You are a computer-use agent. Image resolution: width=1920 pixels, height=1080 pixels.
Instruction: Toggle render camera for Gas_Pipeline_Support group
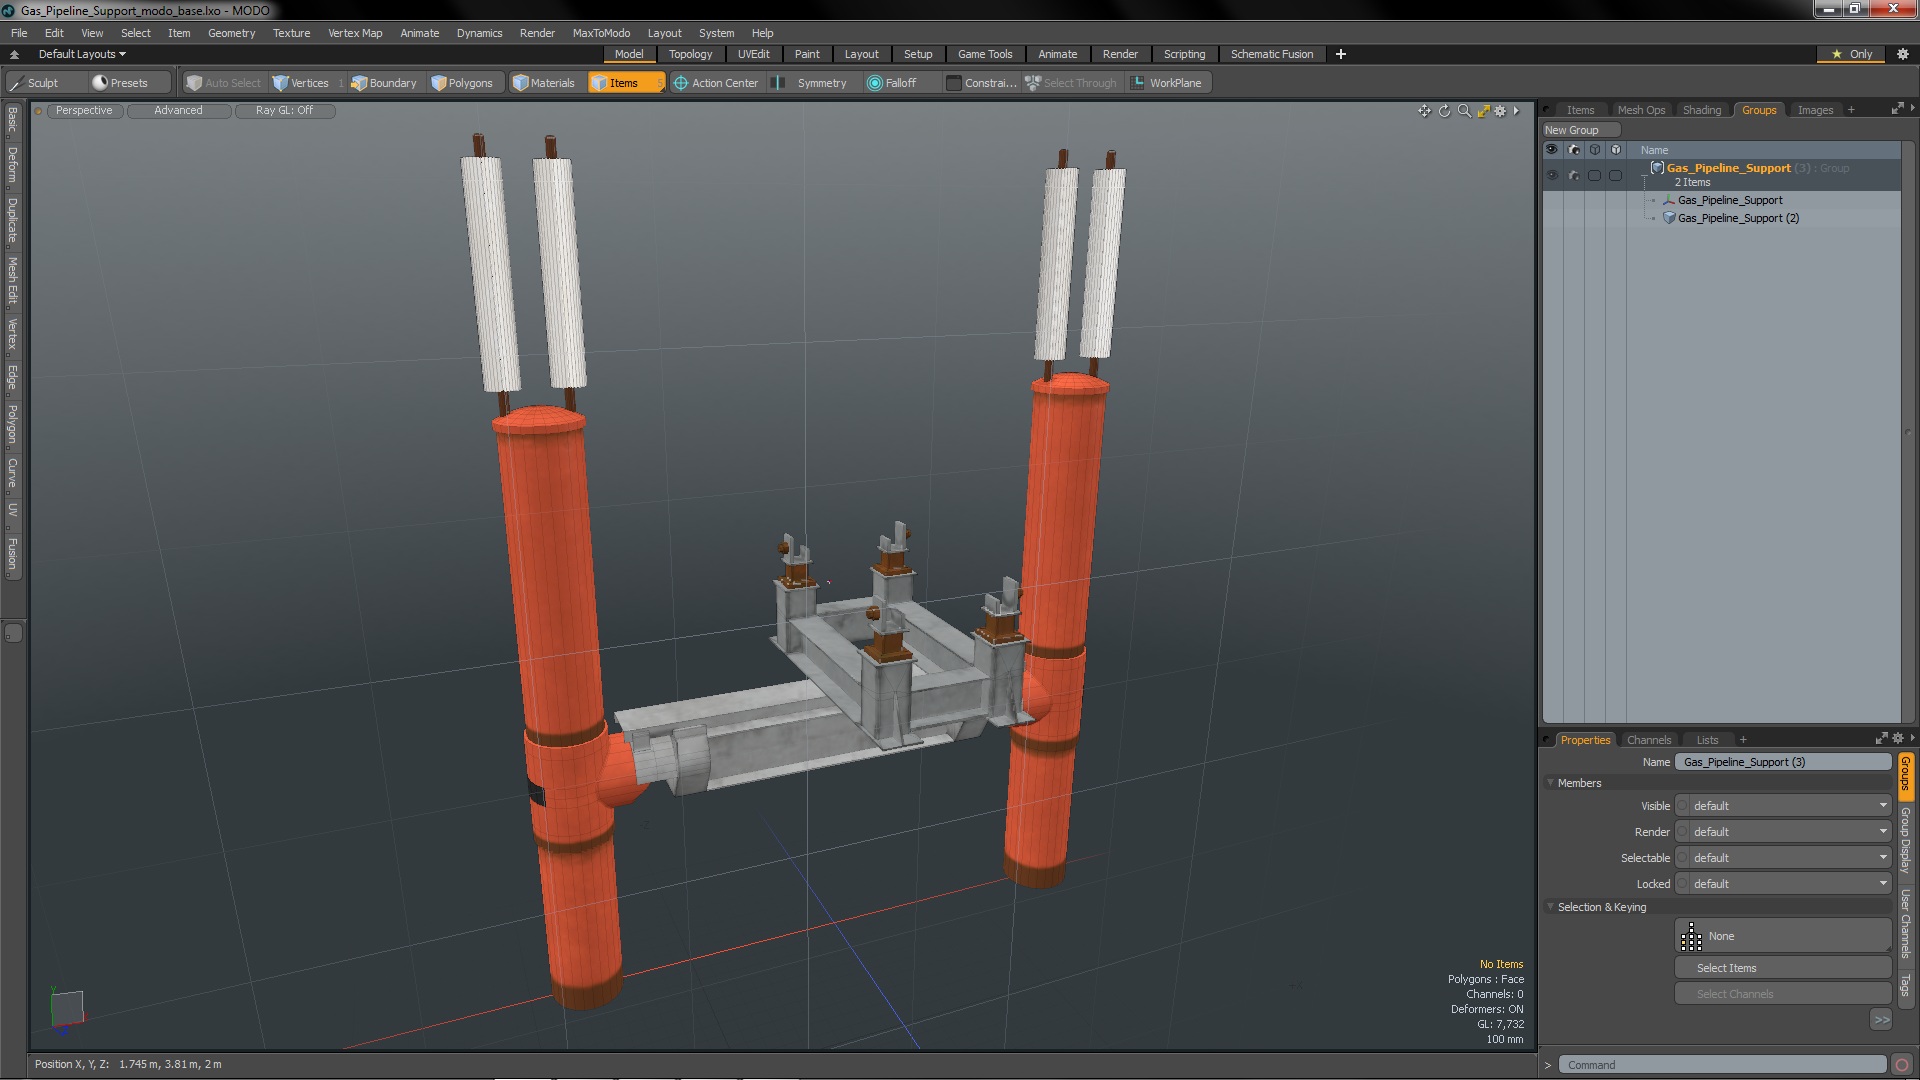click(x=1573, y=175)
